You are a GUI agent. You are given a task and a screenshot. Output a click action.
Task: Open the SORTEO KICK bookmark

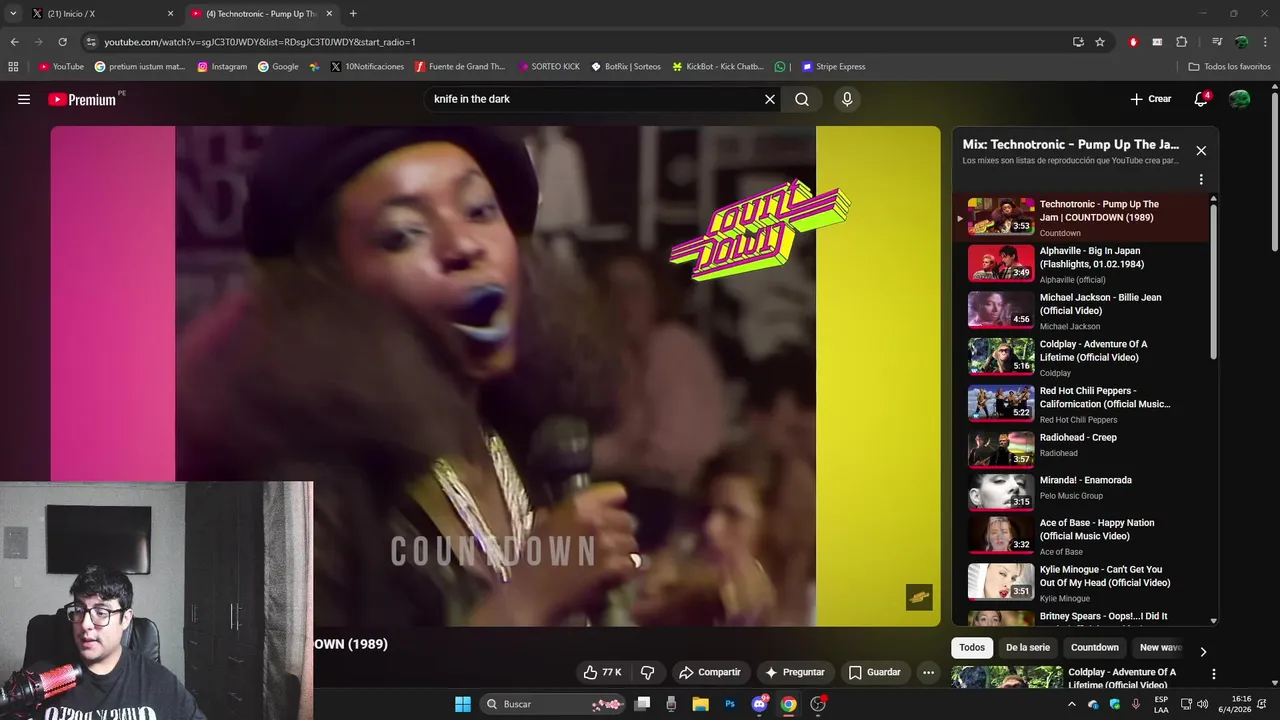(x=549, y=67)
